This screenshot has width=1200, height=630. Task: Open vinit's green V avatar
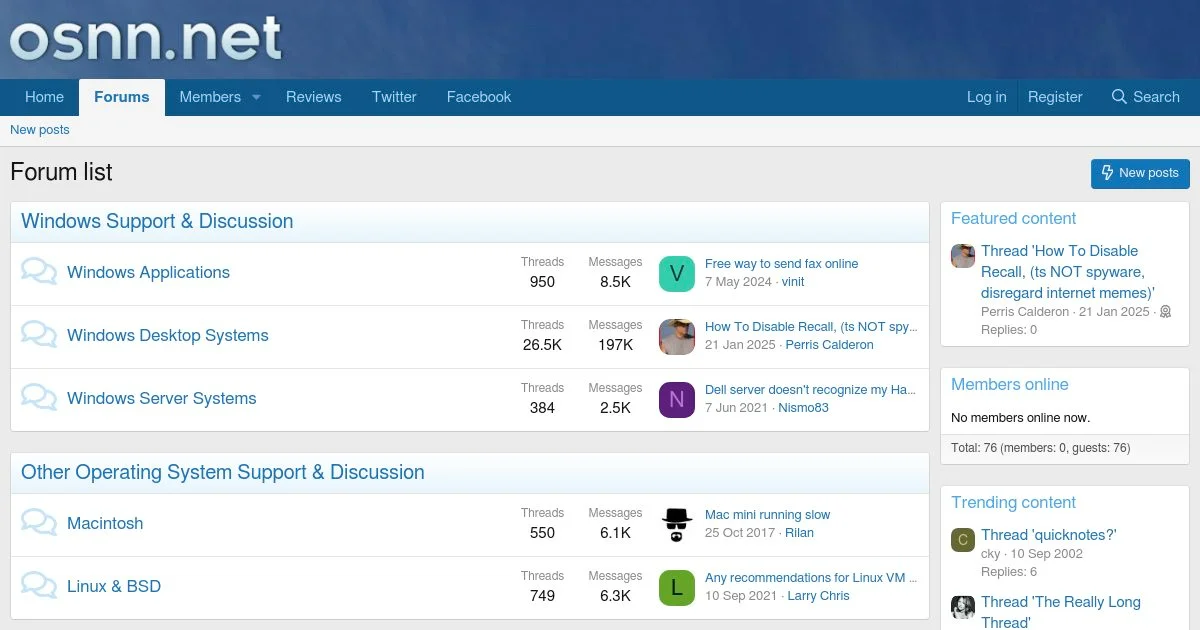click(x=676, y=273)
